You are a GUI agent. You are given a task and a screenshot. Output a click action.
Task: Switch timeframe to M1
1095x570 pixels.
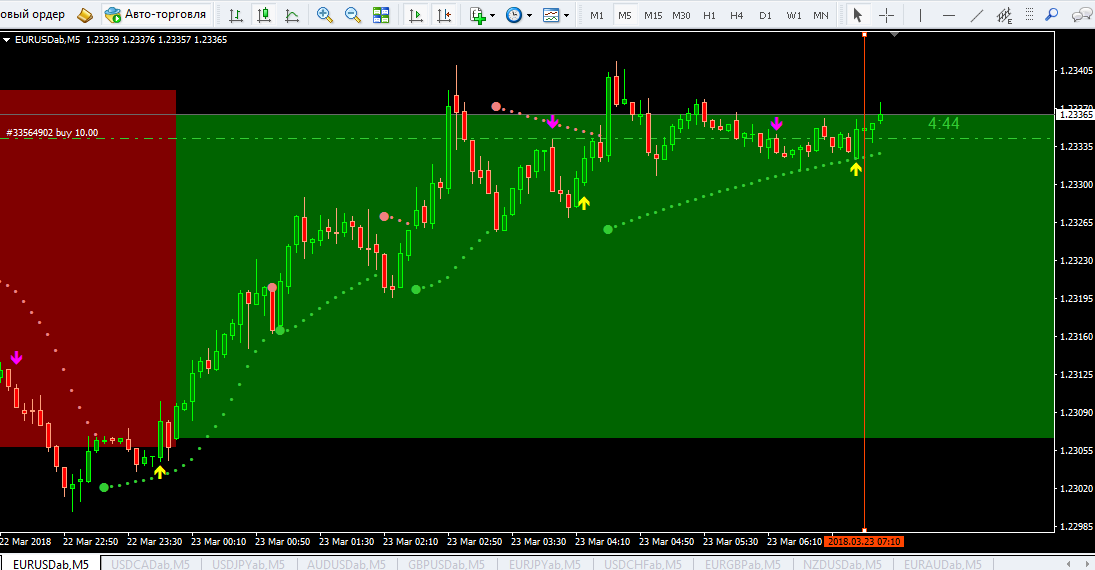pyautogui.click(x=597, y=15)
